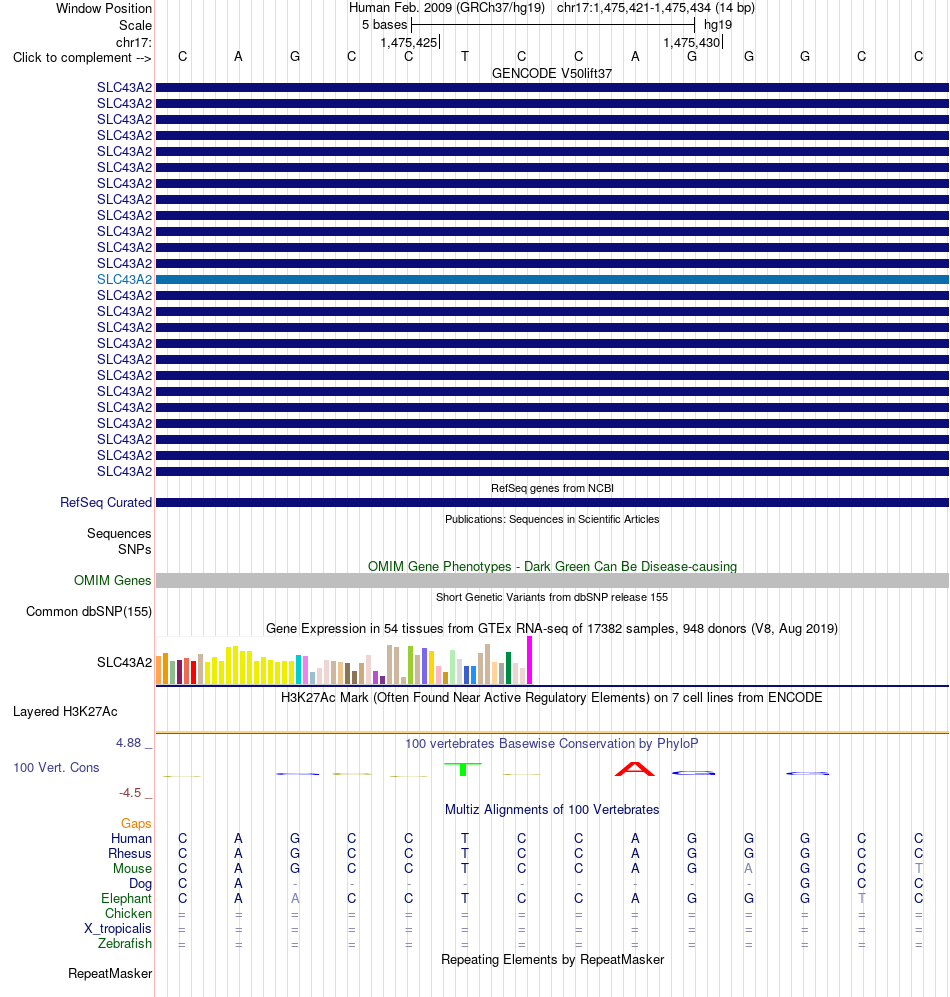Click the red A conservation logo
950x997 pixels.
tap(635, 769)
